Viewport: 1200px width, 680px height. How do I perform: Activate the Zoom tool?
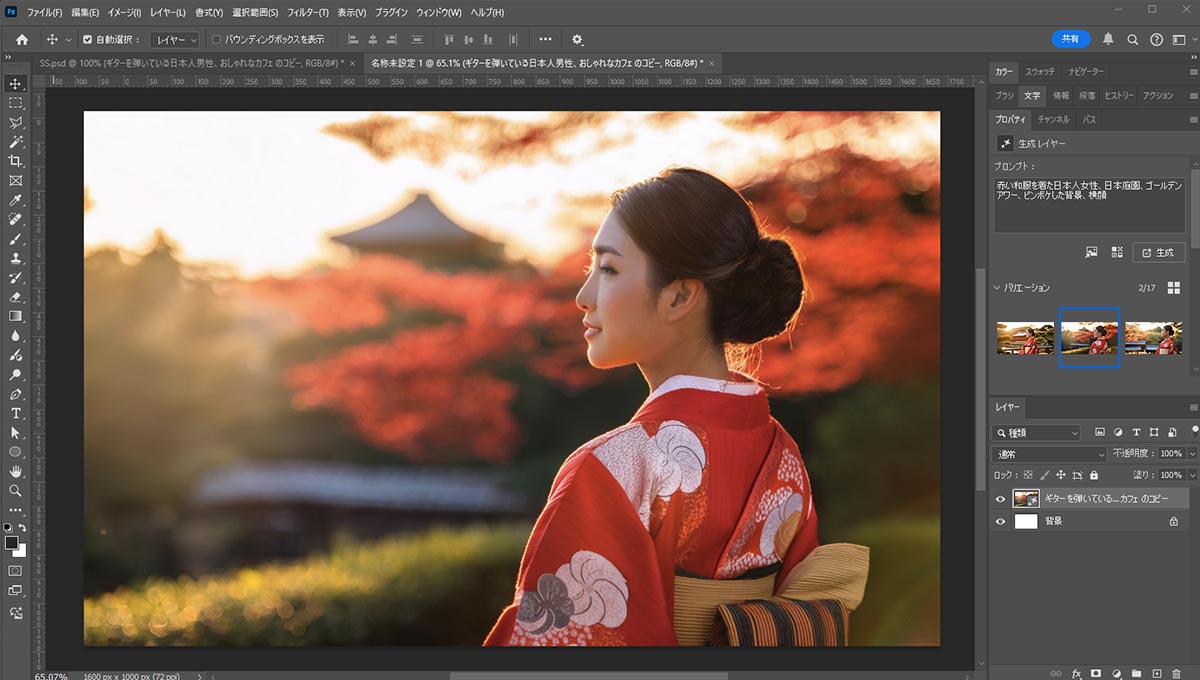click(16, 491)
